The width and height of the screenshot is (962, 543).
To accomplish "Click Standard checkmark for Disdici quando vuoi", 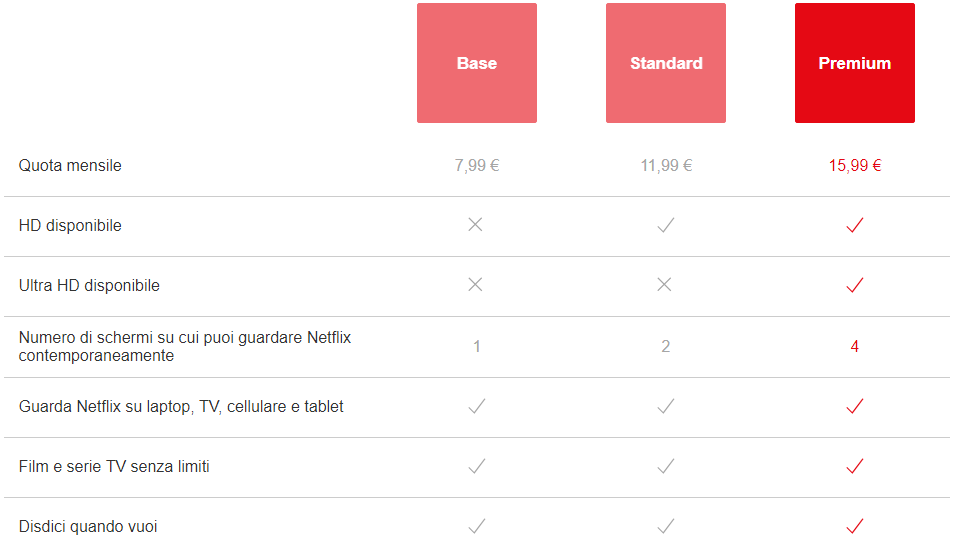I will (x=666, y=526).
